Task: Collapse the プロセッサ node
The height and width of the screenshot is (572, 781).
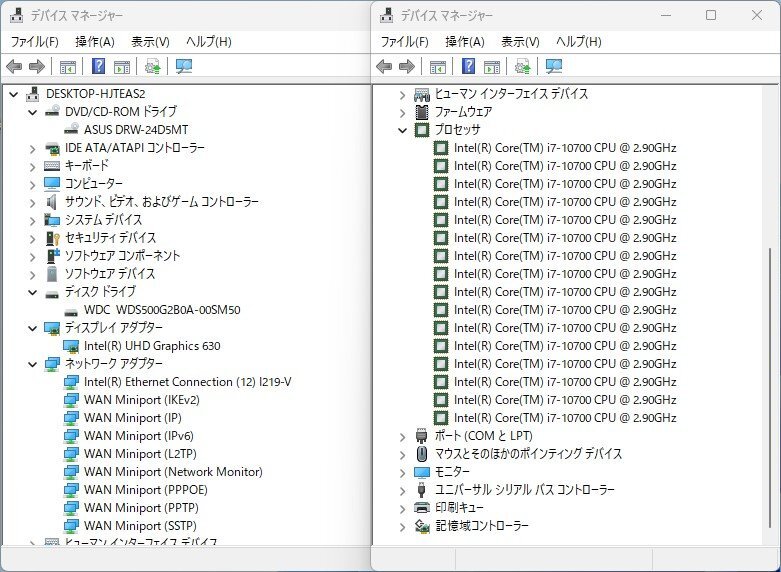Action: coord(402,130)
